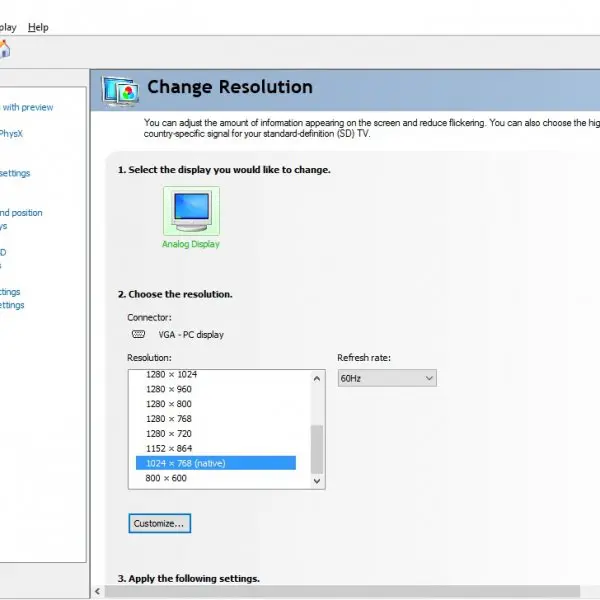600x600 pixels.
Task: Select the Analog Display monitor icon
Action: click(191, 211)
